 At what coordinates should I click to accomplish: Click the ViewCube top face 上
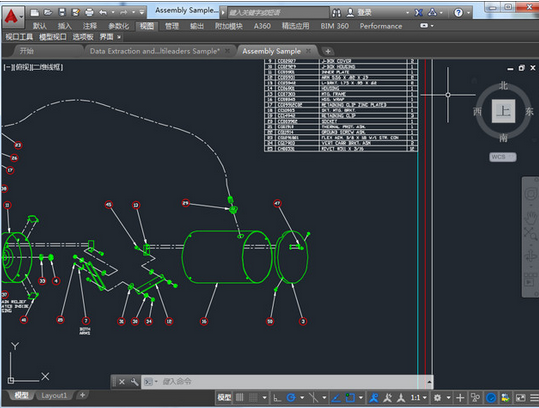coord(503,111)
